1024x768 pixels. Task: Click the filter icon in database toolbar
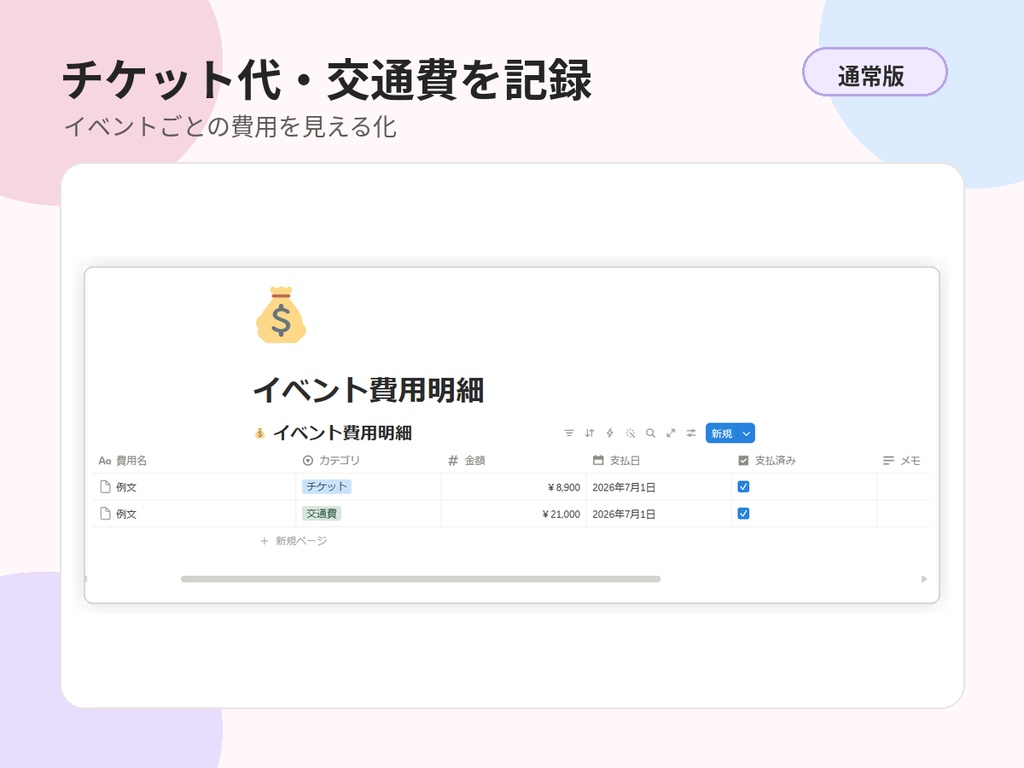569,433
